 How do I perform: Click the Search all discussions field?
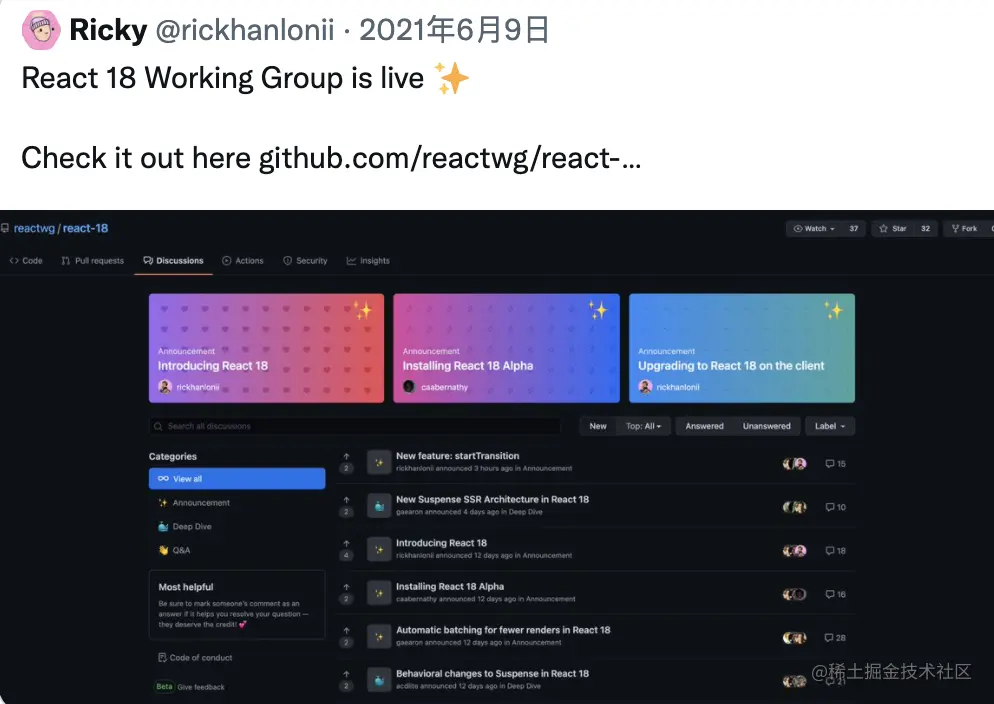355,426
